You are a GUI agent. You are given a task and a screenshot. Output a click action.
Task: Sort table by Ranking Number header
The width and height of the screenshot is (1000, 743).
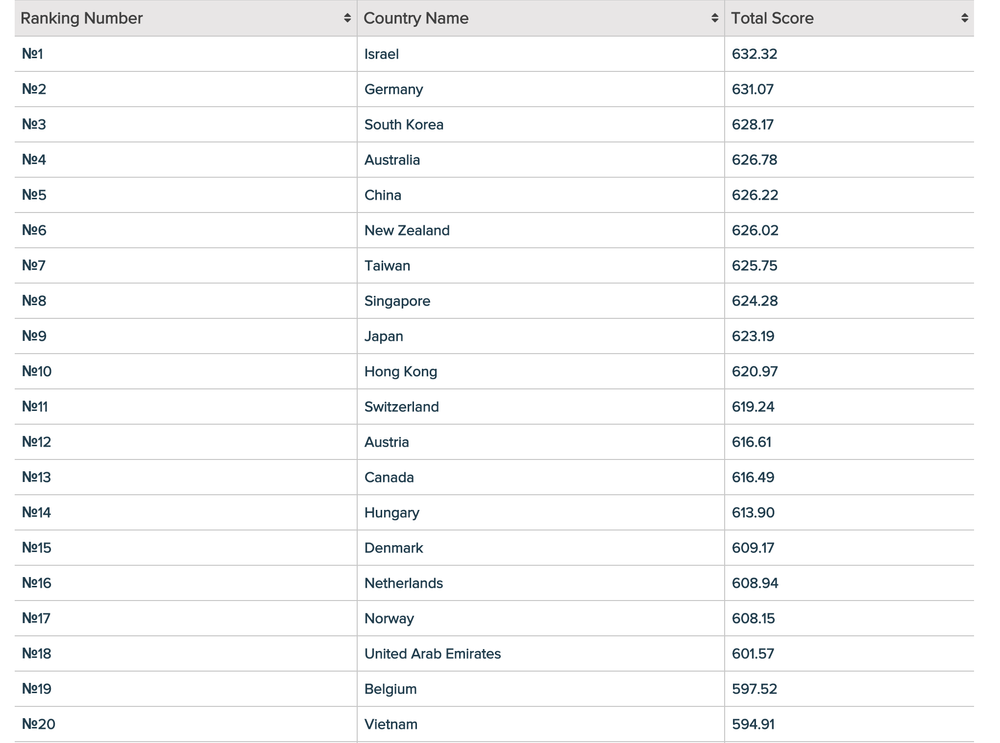click(x=82, y=18)
